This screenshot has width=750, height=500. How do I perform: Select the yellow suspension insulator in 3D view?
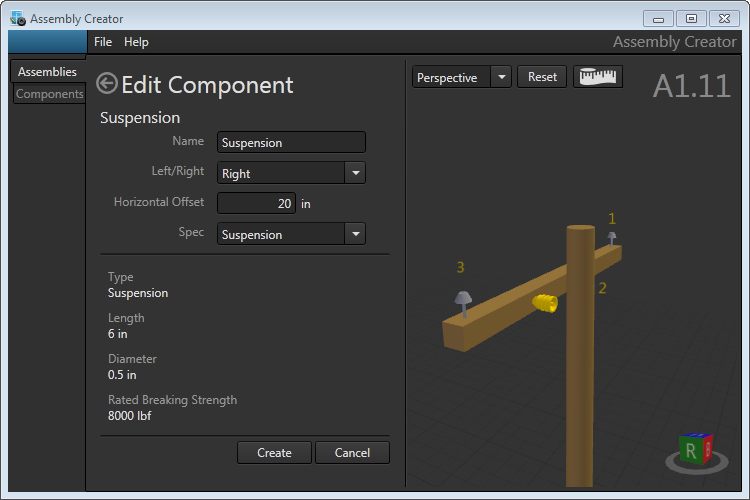coord(544,304)
